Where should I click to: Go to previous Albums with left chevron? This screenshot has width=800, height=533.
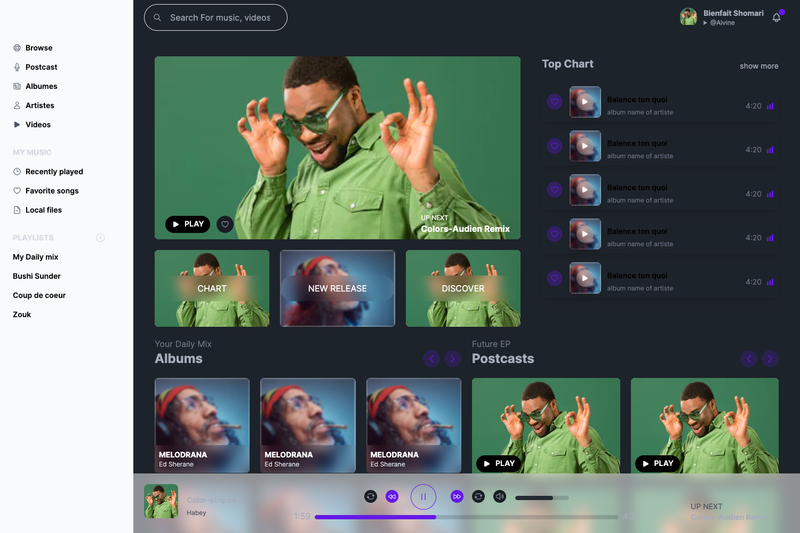click(431, 359)
